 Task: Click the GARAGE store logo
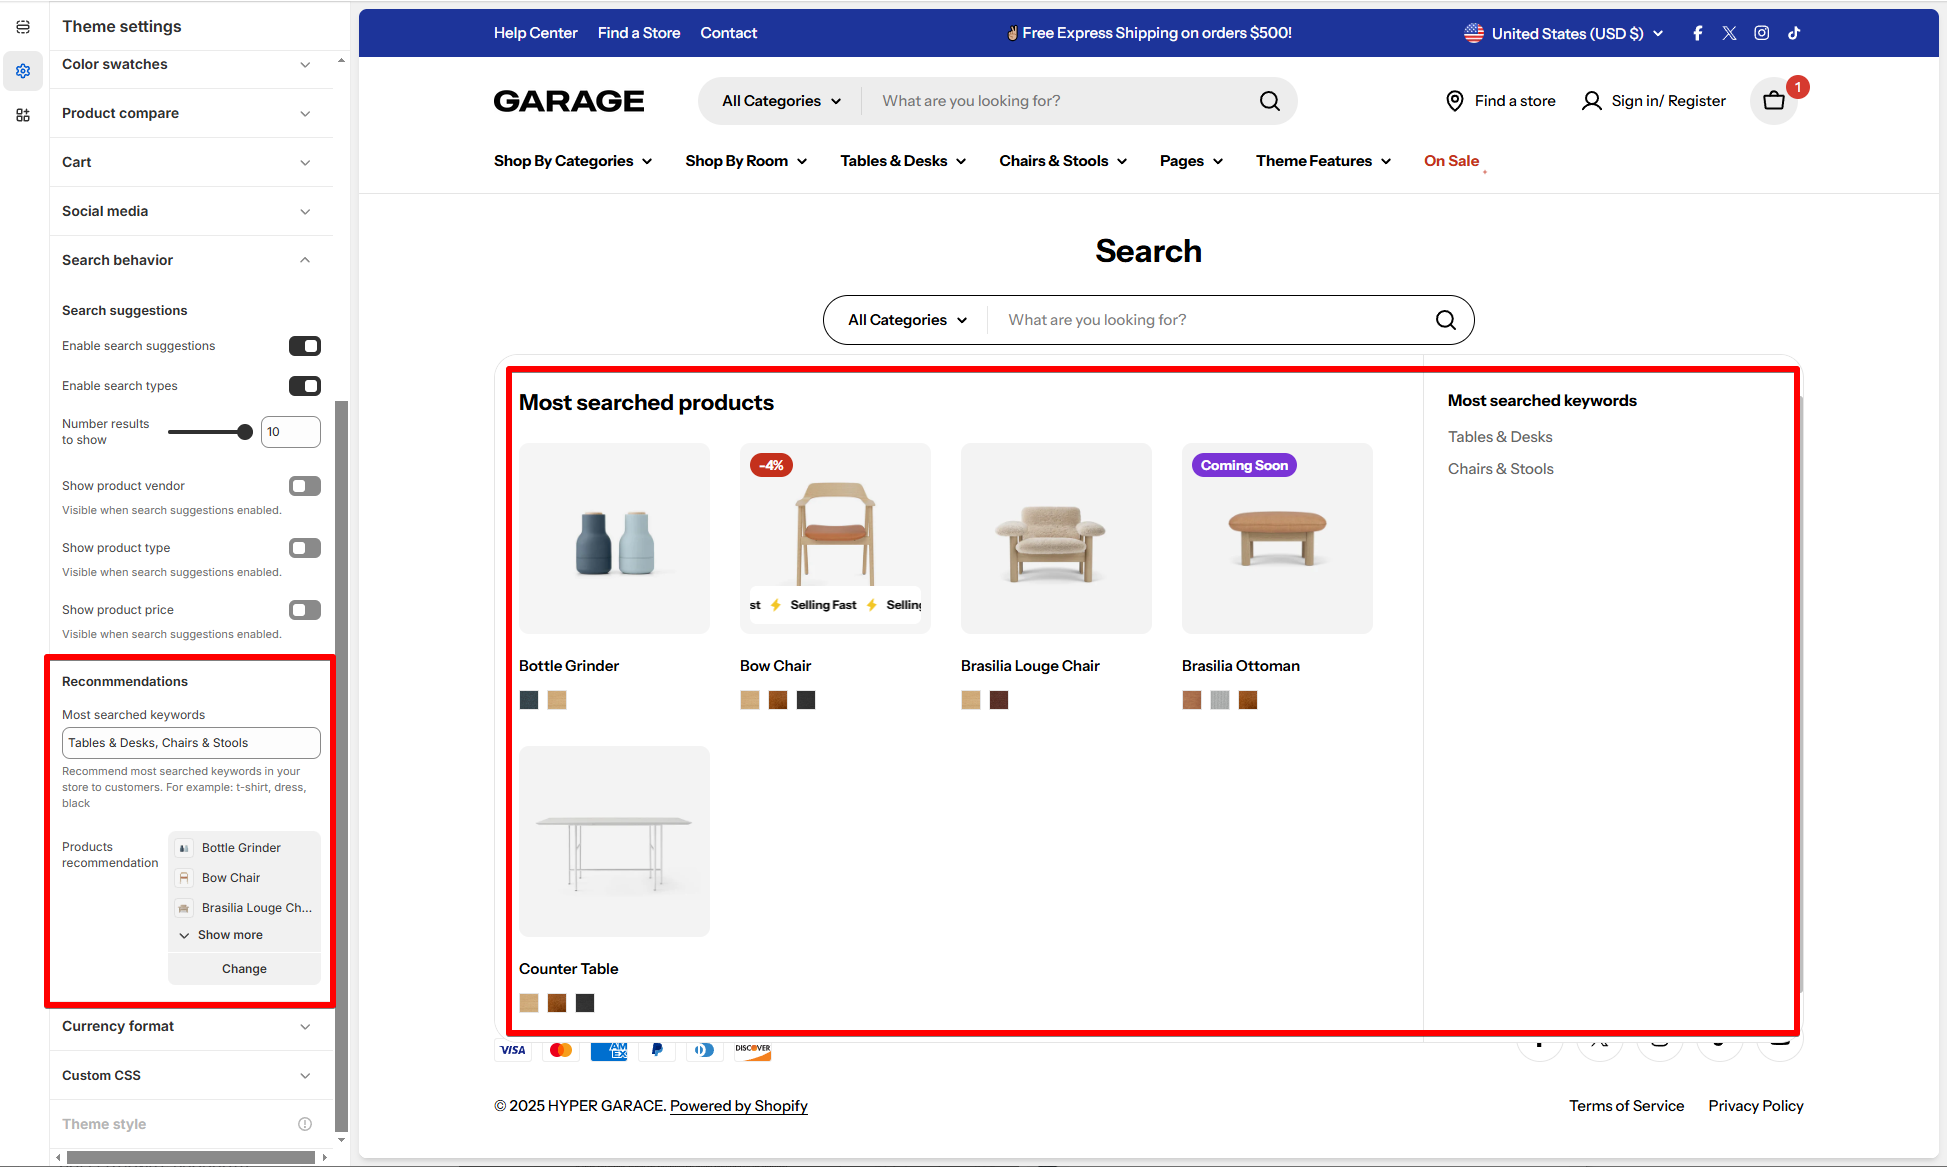(569, 101)
